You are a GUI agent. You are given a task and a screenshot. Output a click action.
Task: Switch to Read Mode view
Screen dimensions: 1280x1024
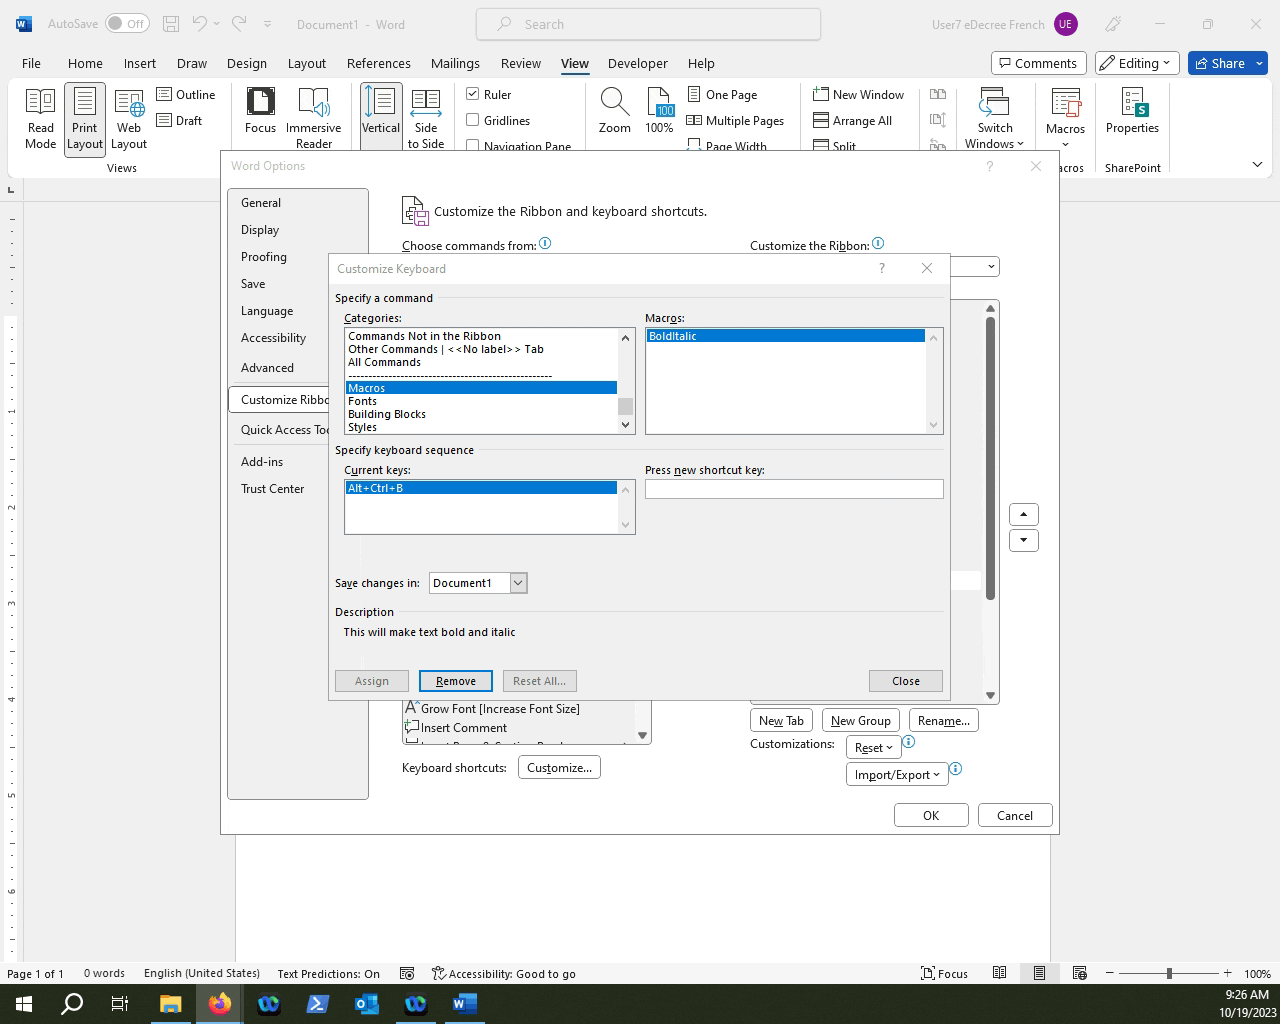[x=40, y=117]
